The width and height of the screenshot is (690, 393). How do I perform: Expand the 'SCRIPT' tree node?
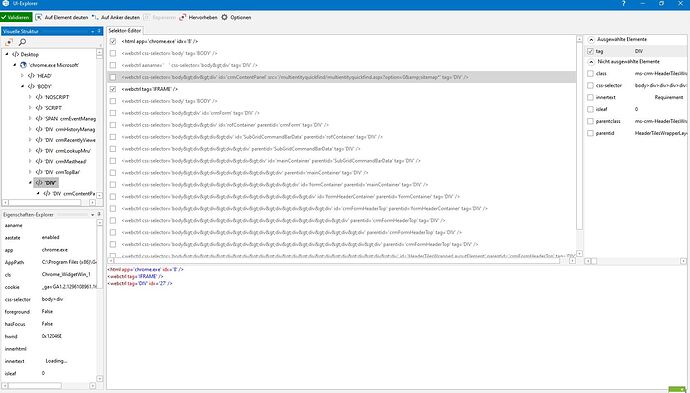coord(30,108)
